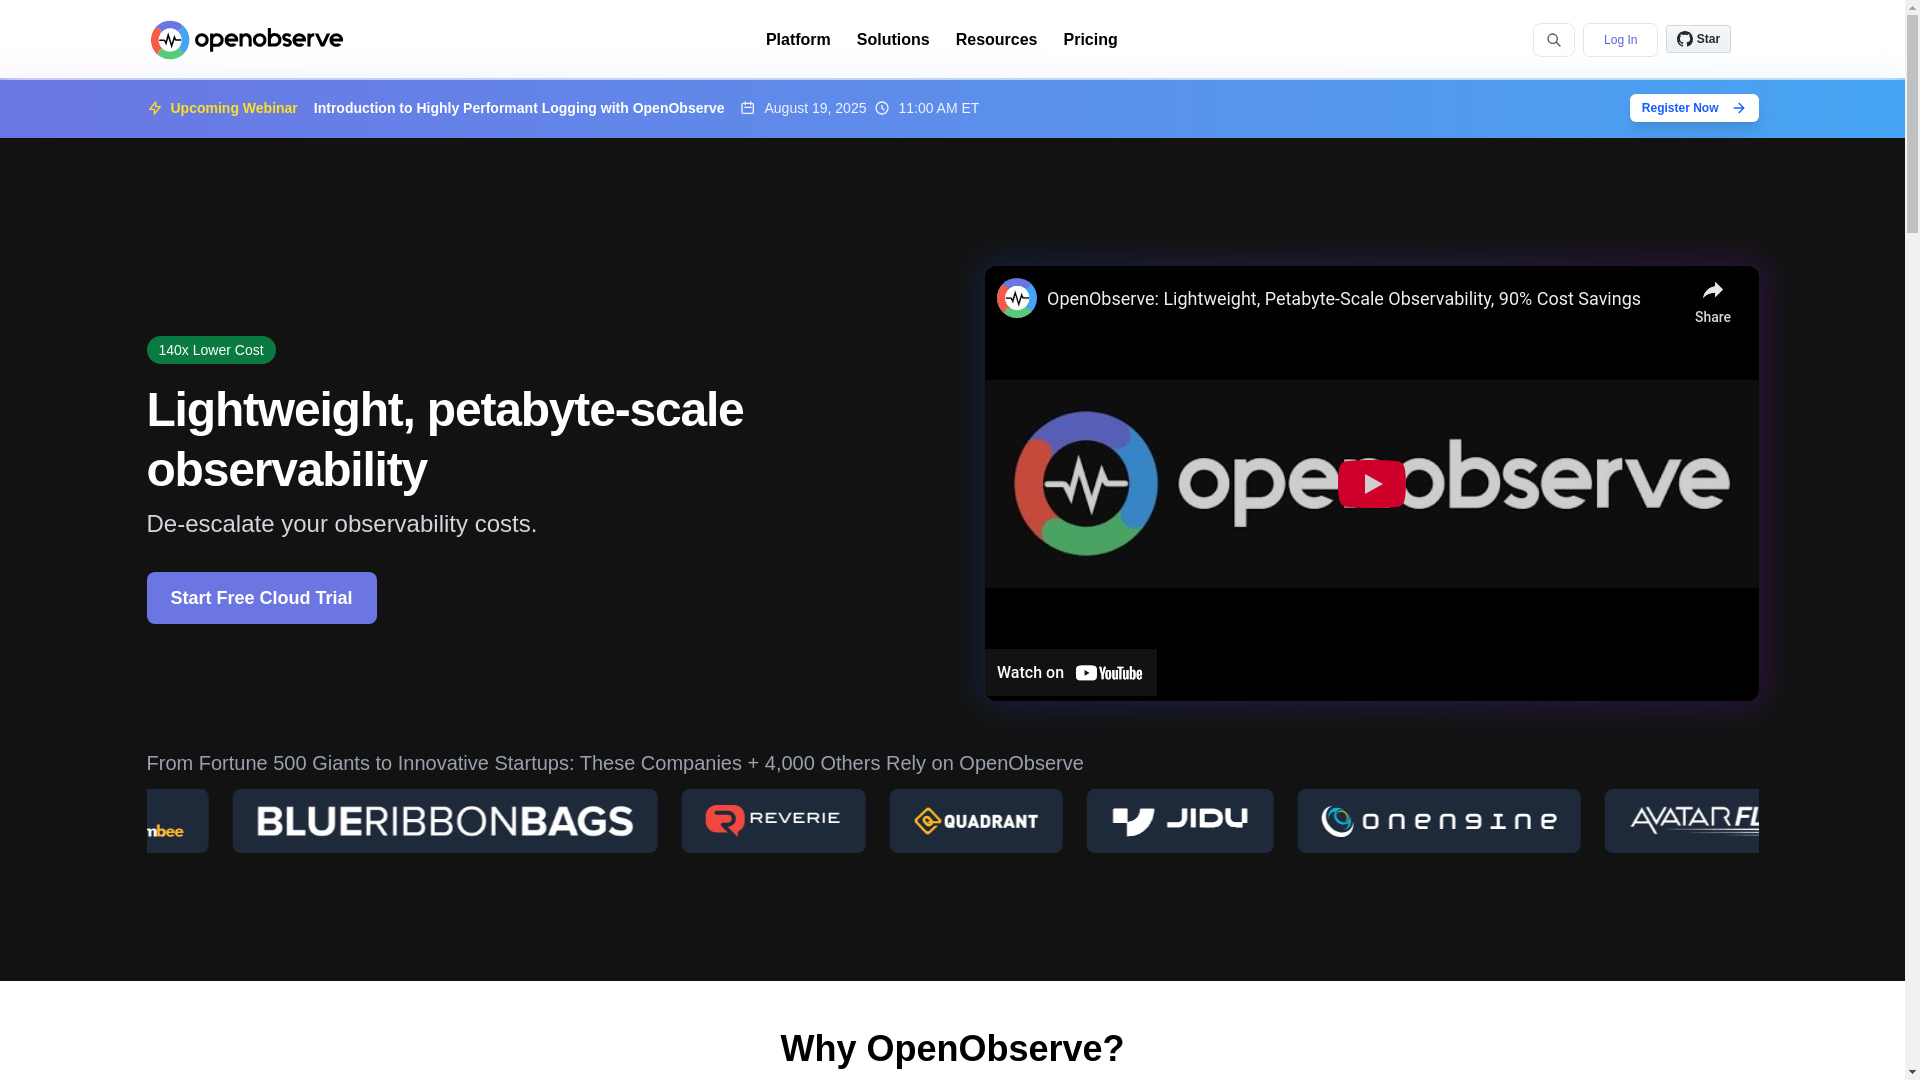Click the 140x Lower Cost badge

point(211,350)
